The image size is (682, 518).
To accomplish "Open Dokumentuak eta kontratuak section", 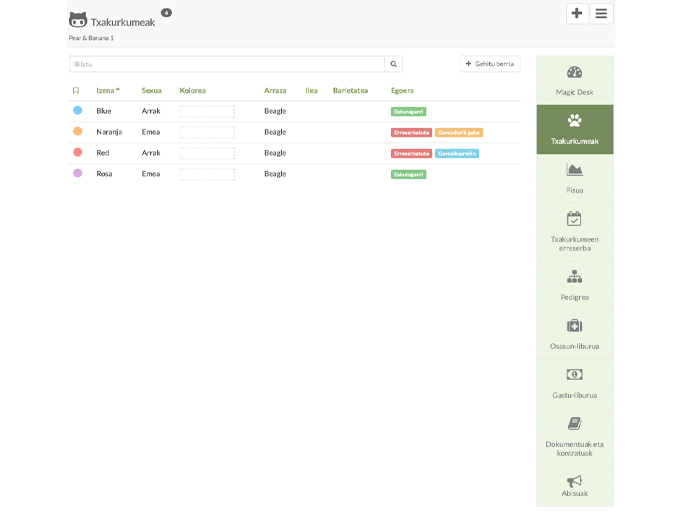I will pyautogui.click(x=575, y=437).
